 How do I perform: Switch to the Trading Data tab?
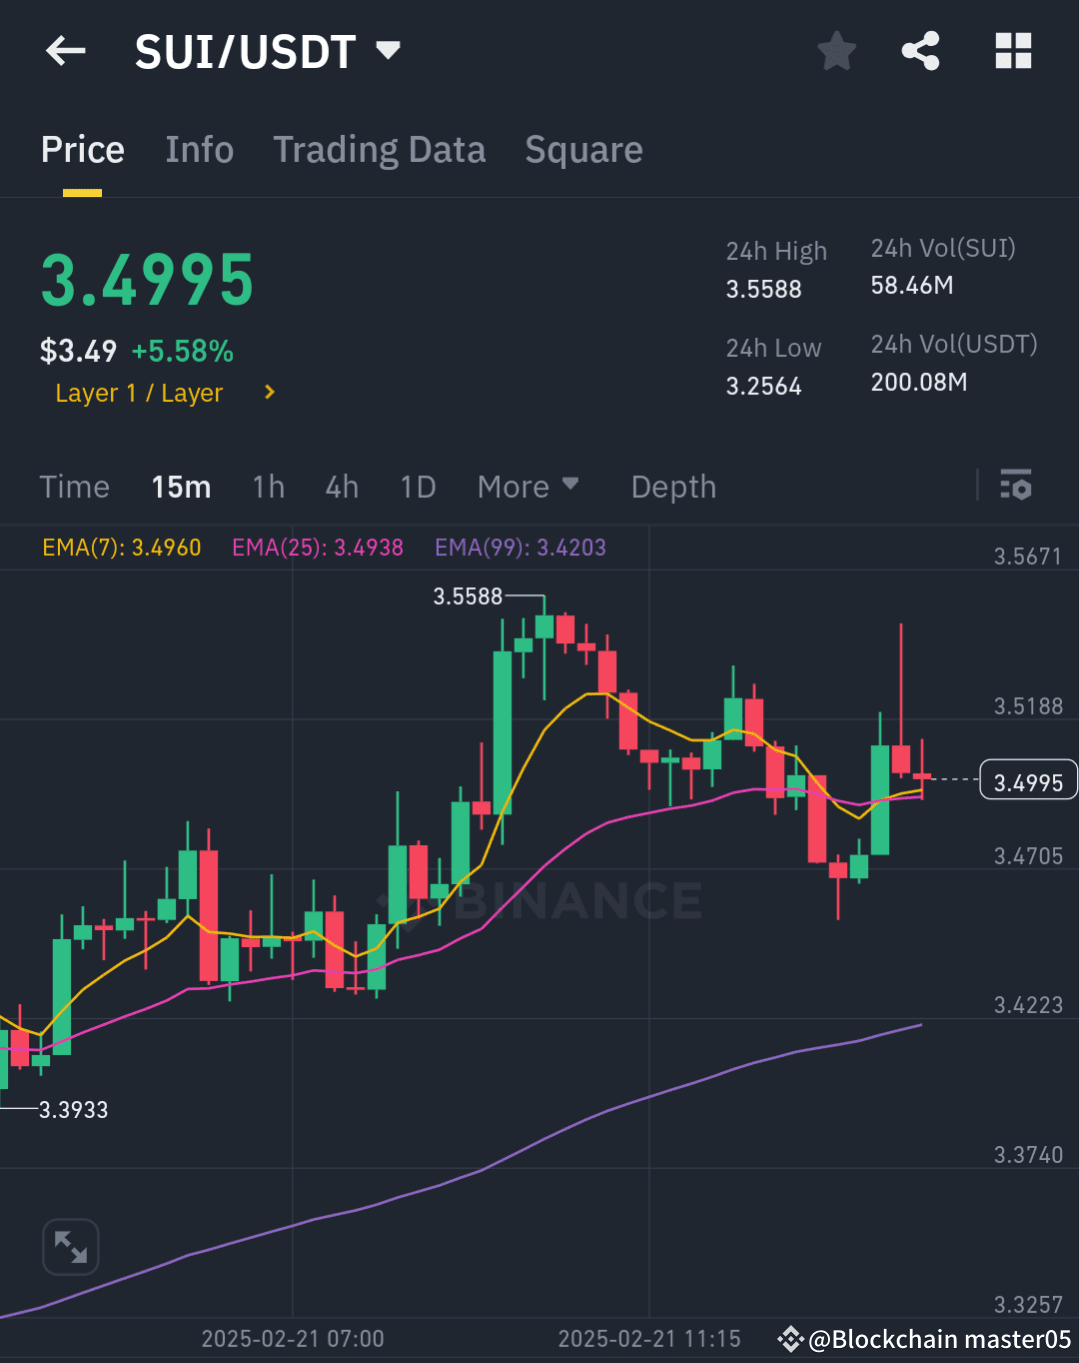coord(379,149)
